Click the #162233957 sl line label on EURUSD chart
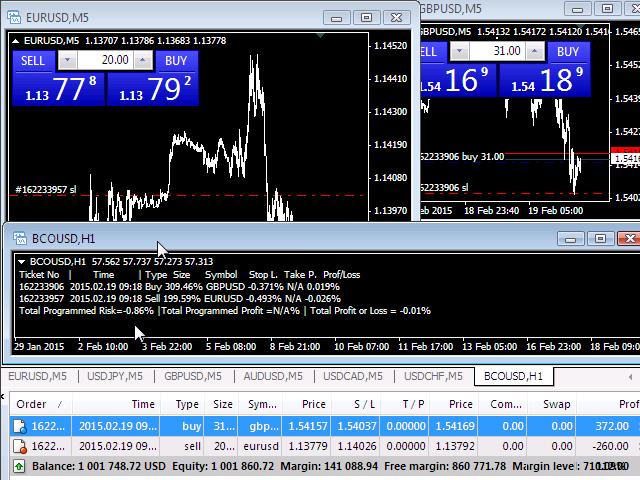Screen dimensions: 640x480 pos(46,189)
